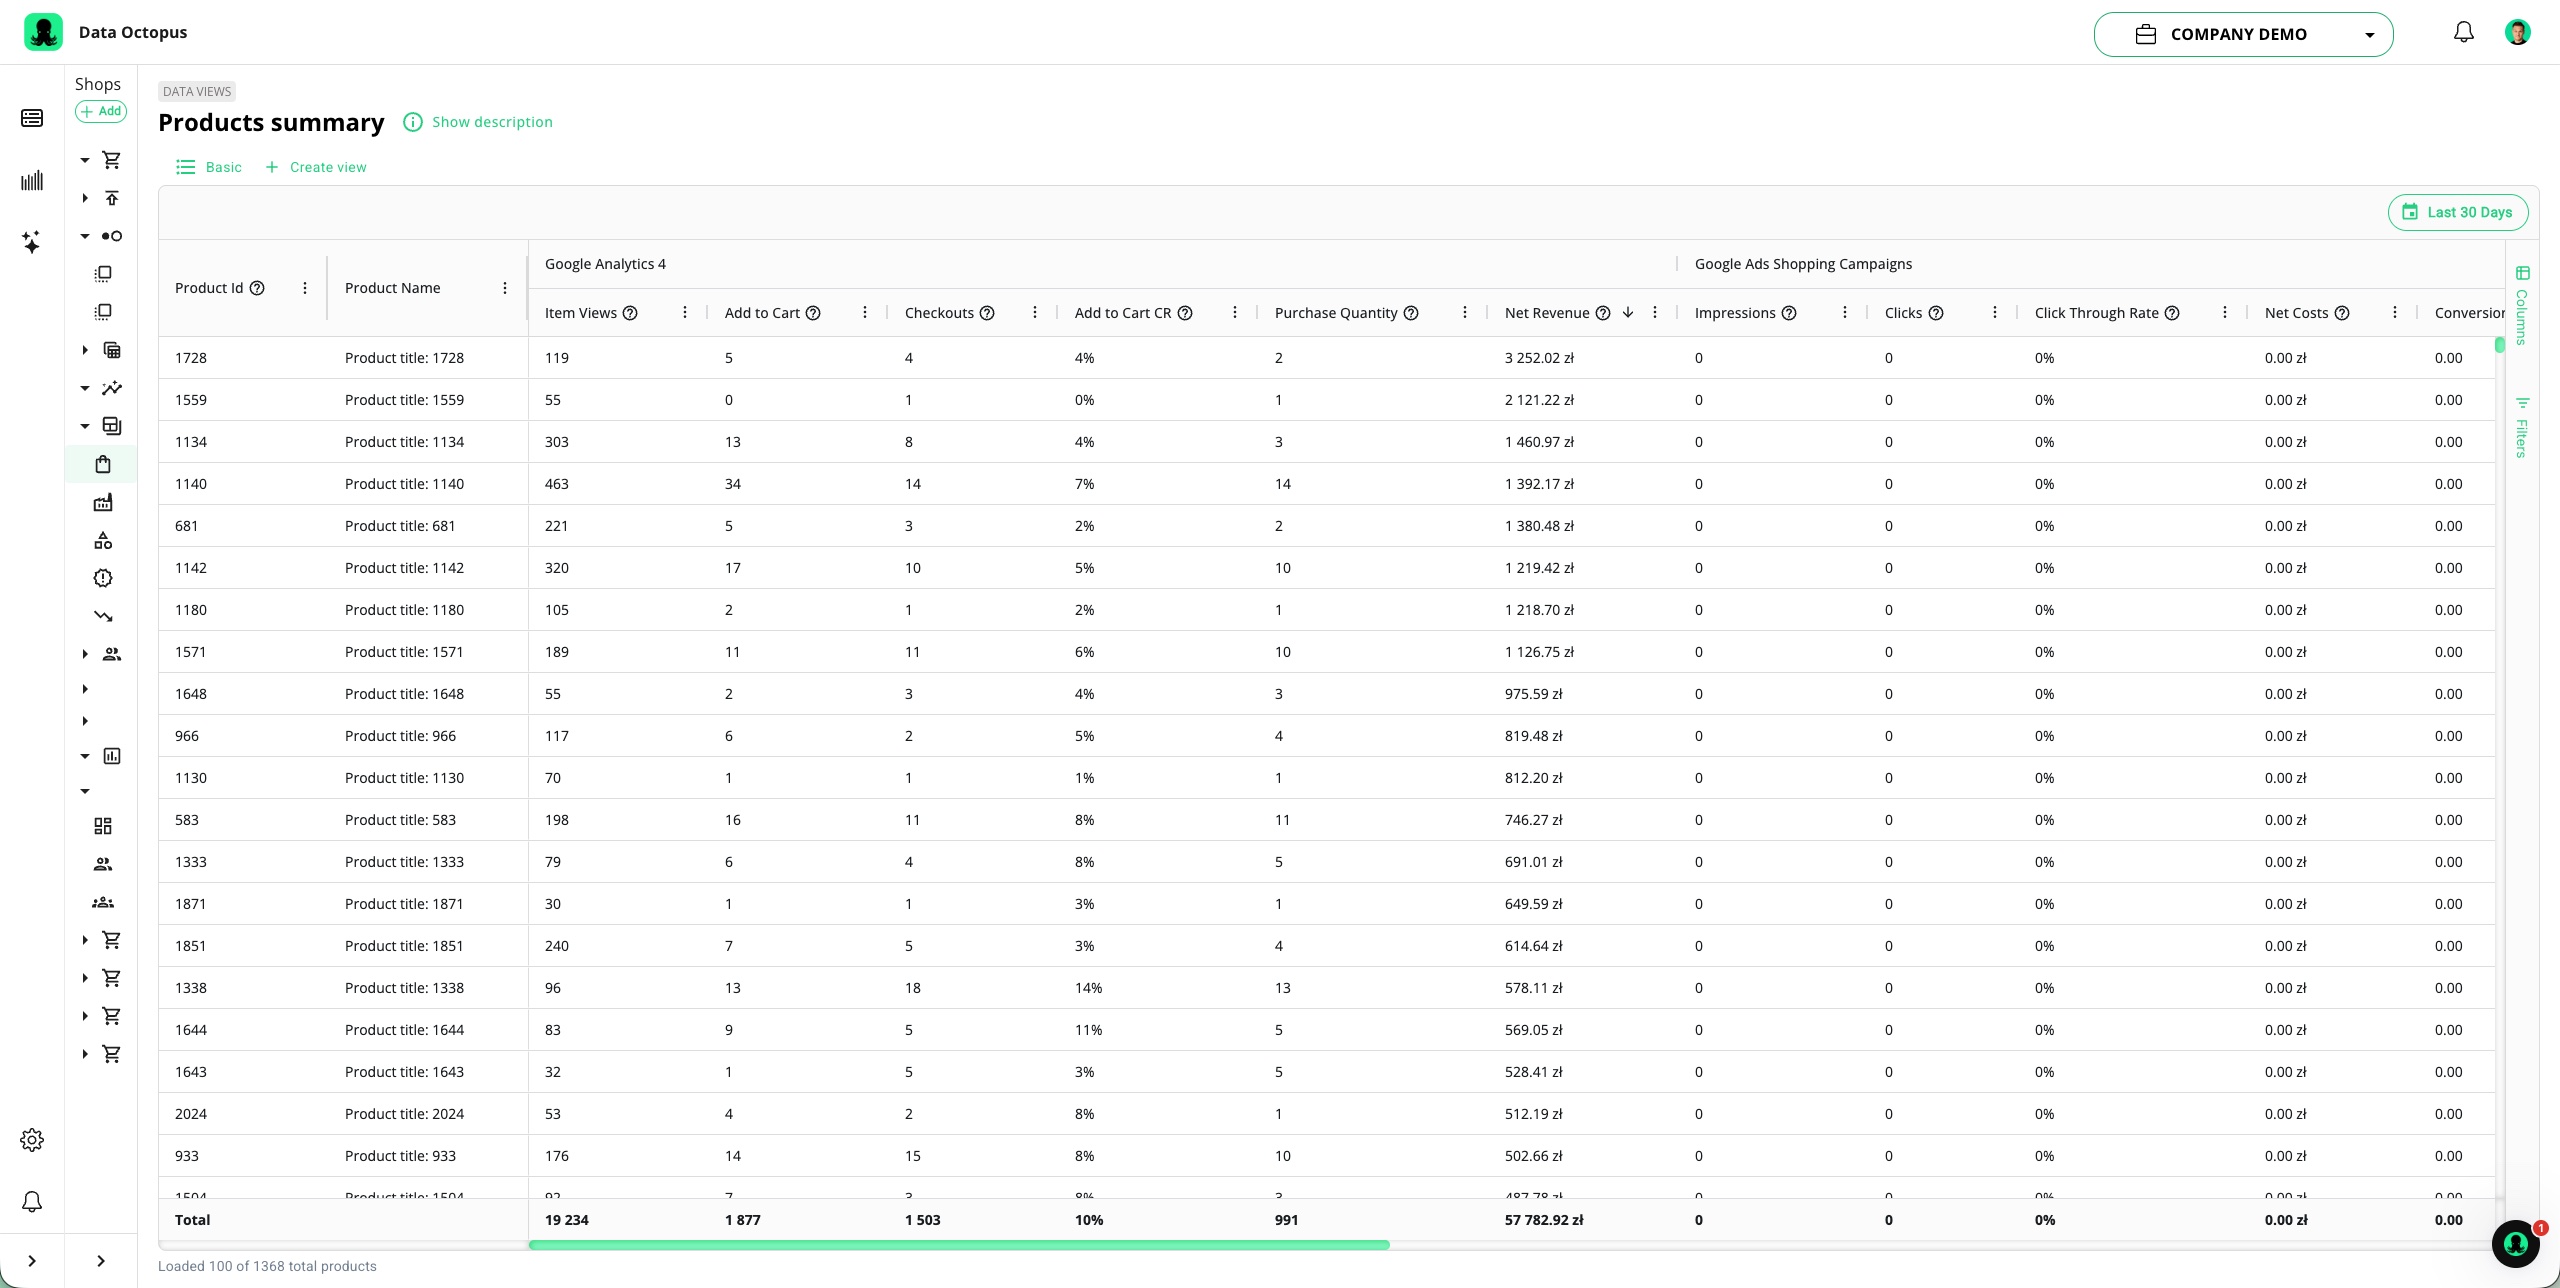Open the Columns side panel tab
The image size is (2560, 1288).
click(2522, 306)
